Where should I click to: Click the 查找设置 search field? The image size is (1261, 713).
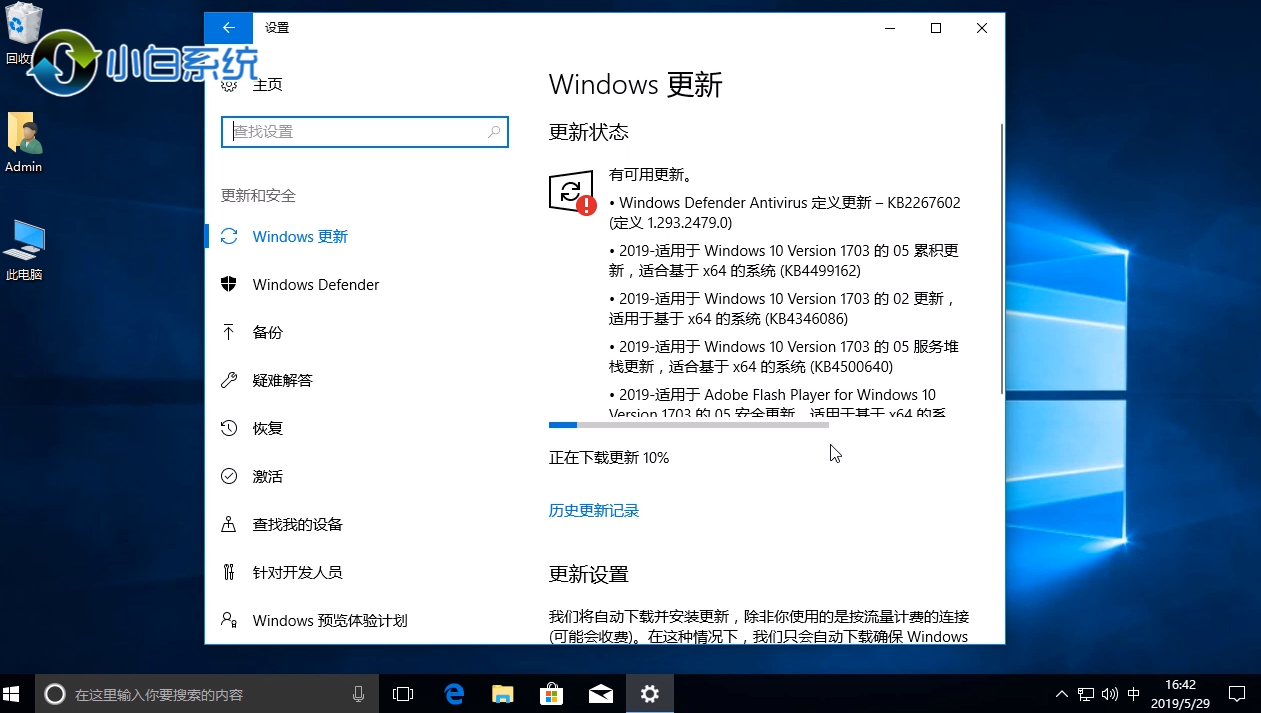(365, 132)
